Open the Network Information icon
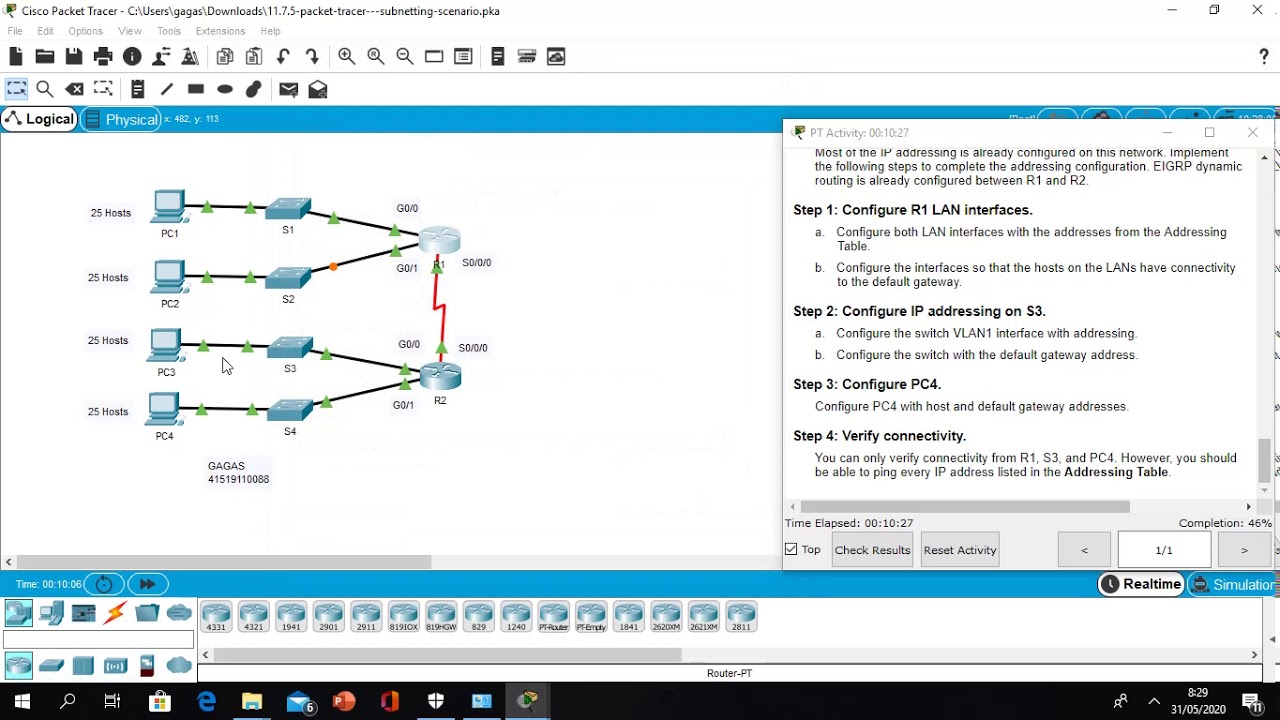 [x=132, y=57]
